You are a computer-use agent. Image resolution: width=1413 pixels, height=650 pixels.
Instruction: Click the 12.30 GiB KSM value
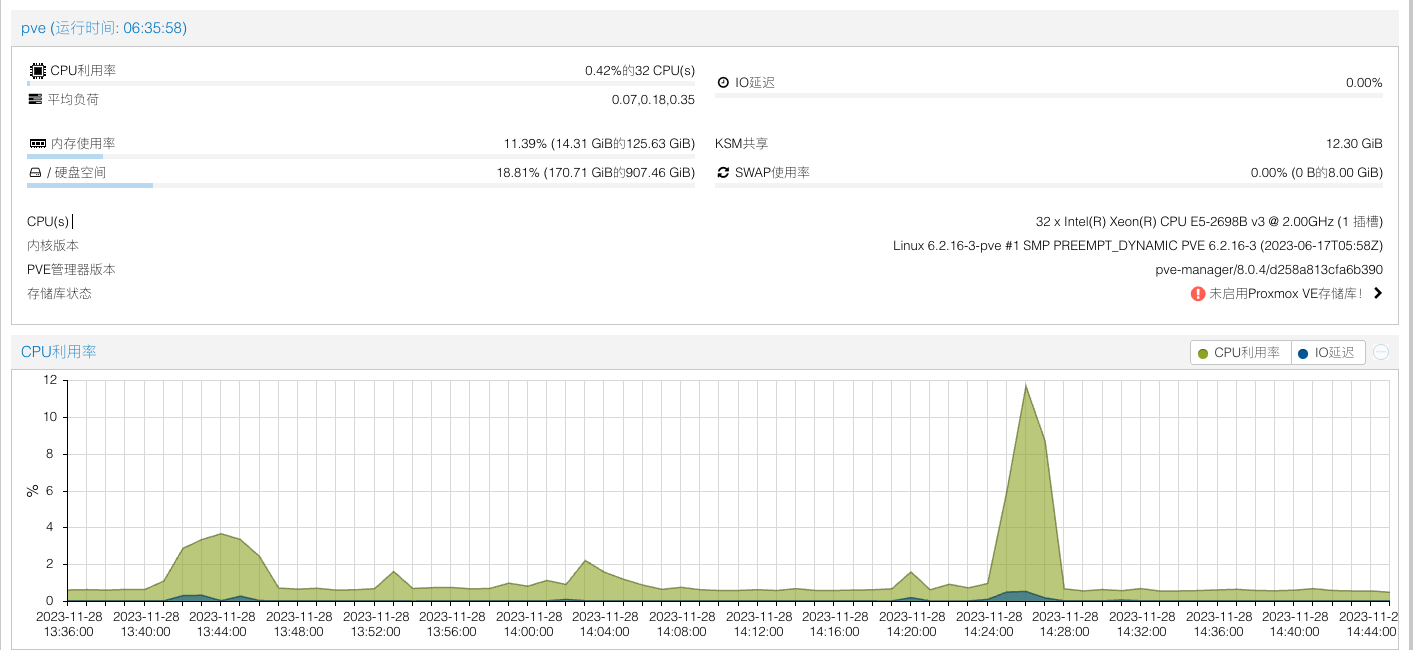1354,144
